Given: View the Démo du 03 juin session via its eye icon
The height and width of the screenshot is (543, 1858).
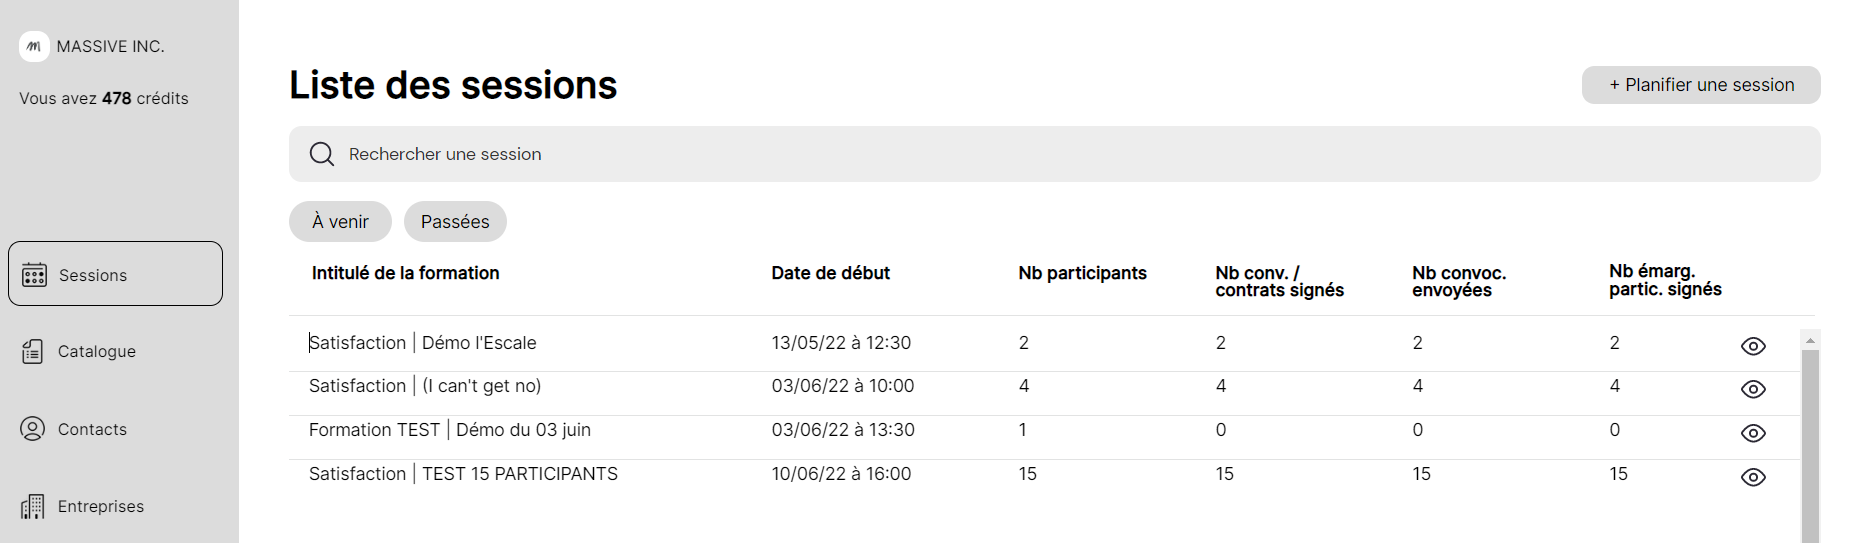Looking at the screenshot, I should (x=1753, y=433).
